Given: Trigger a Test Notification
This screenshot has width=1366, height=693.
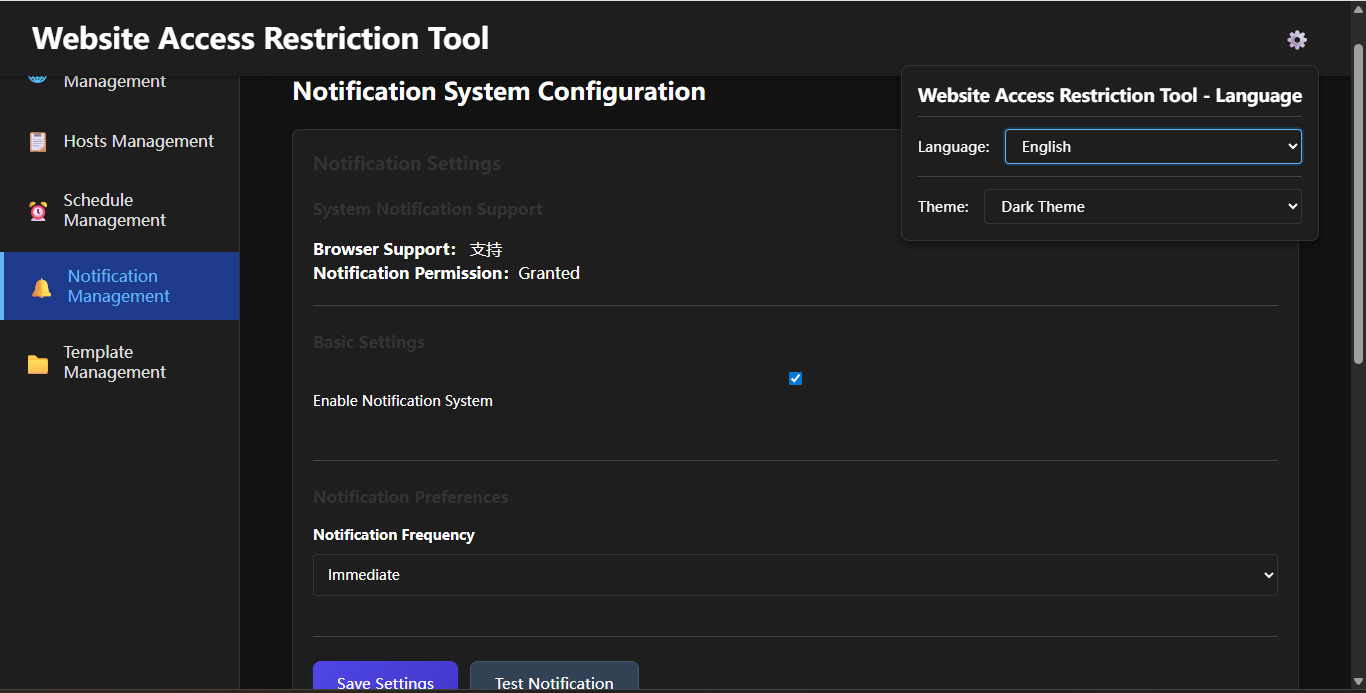Looking at the screenshot, I should (x=554, y=681).
